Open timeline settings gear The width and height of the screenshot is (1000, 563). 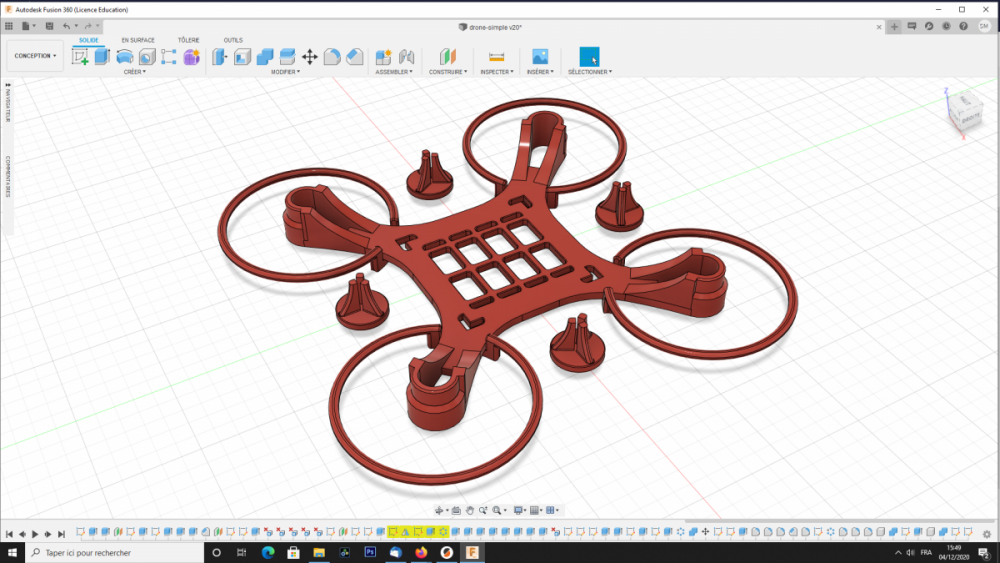[987, 534]
